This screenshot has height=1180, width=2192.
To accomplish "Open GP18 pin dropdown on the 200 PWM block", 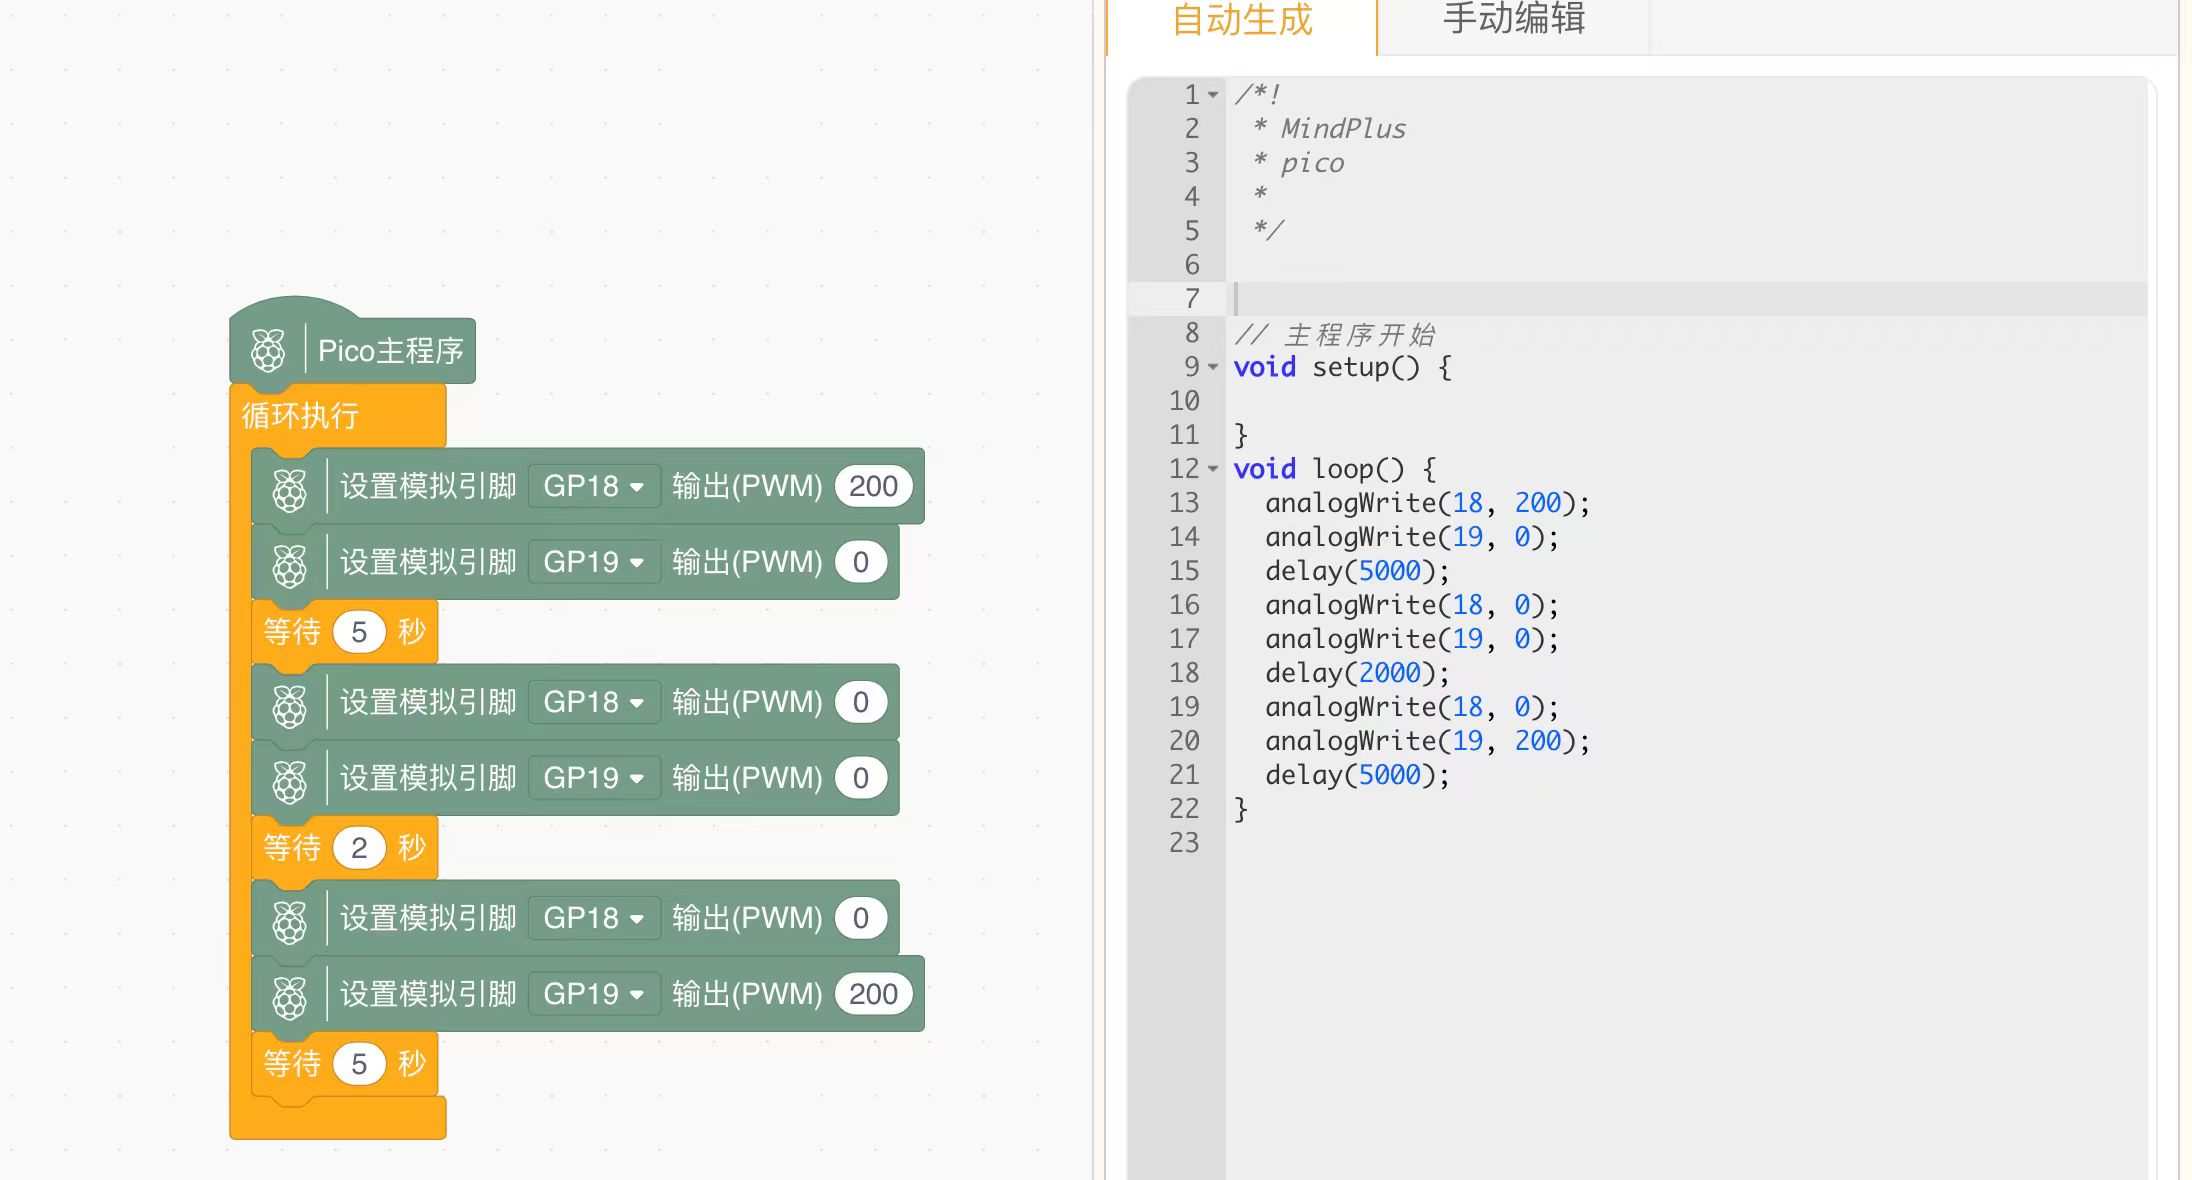I will [x=594, y=486].
